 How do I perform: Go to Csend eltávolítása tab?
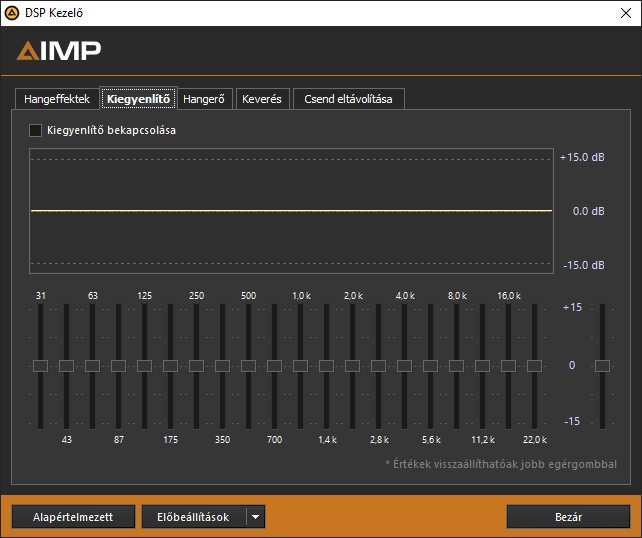348,99
